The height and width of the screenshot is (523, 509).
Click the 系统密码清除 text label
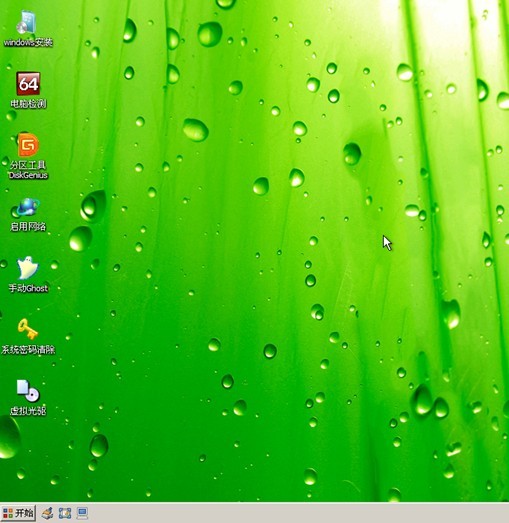pyautogui.click(x=28, y=350)
